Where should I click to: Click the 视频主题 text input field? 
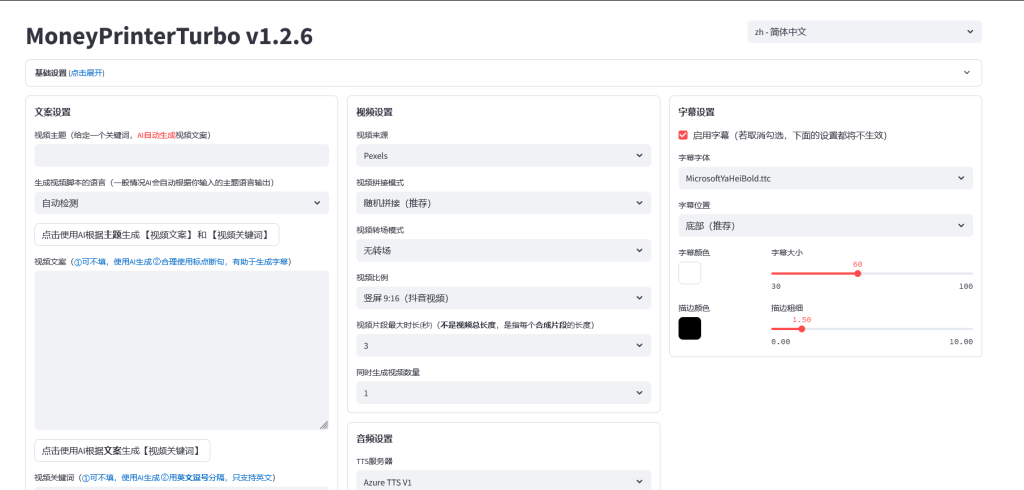click(181, 155)
